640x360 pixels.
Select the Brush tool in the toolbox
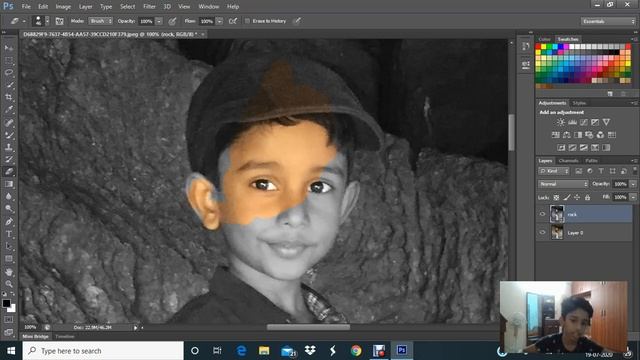coord(9,135)
